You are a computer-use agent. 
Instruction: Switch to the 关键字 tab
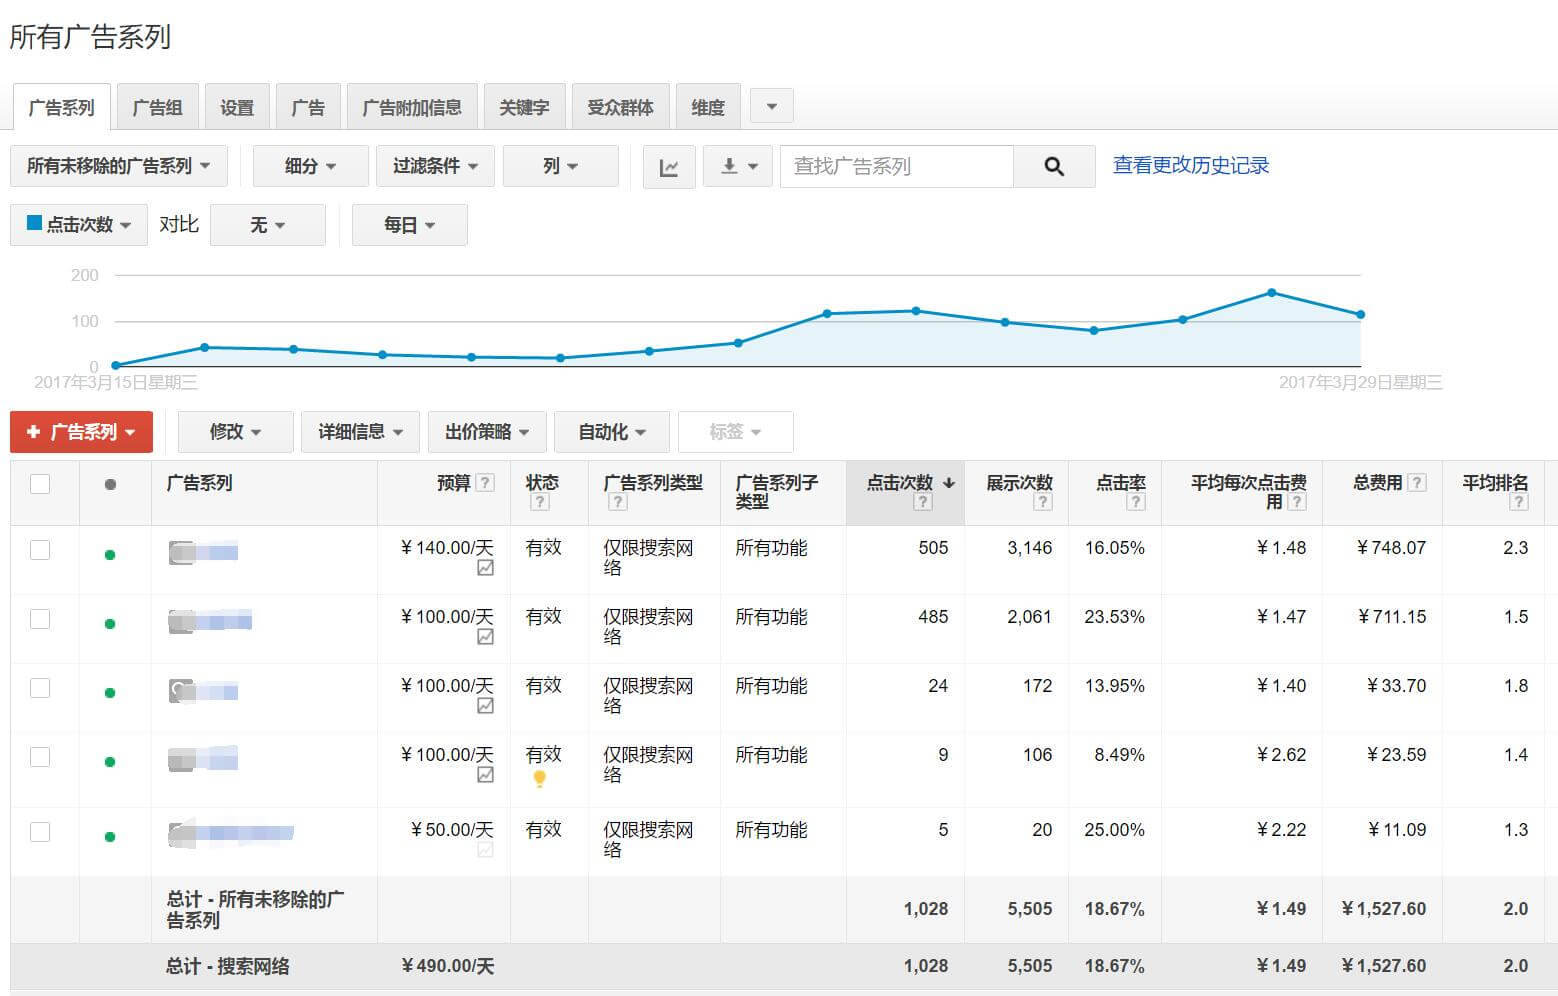(524, 107)
